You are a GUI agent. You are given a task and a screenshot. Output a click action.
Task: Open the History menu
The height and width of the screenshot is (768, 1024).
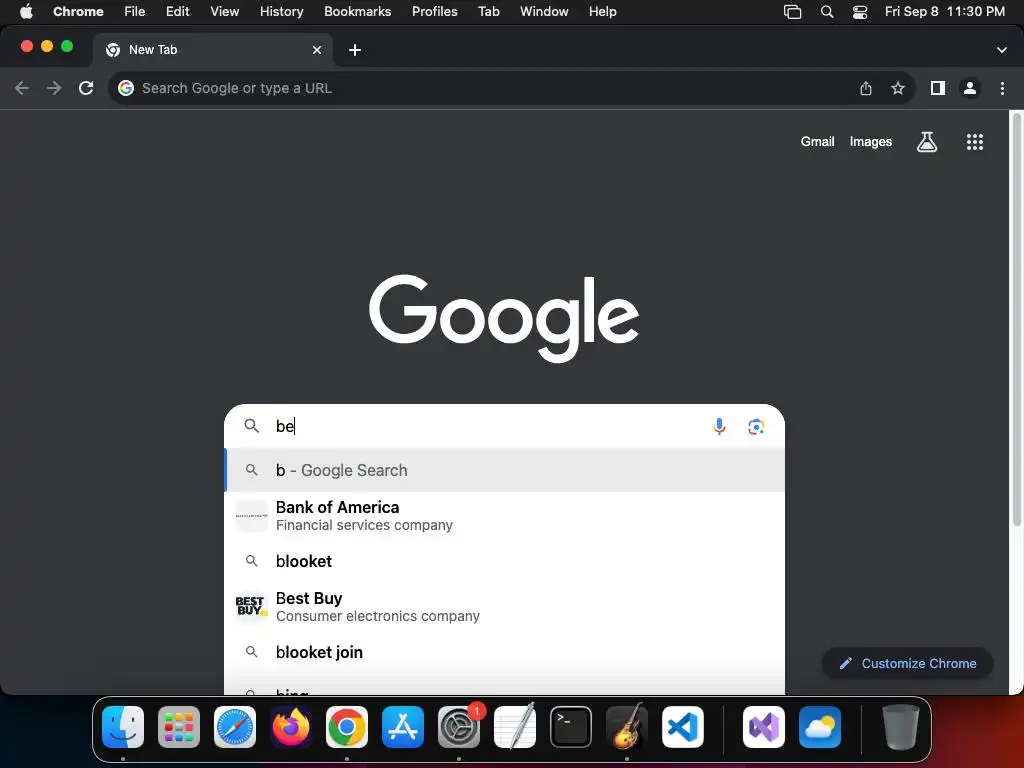pyautogui.click(x=281, y=12)
